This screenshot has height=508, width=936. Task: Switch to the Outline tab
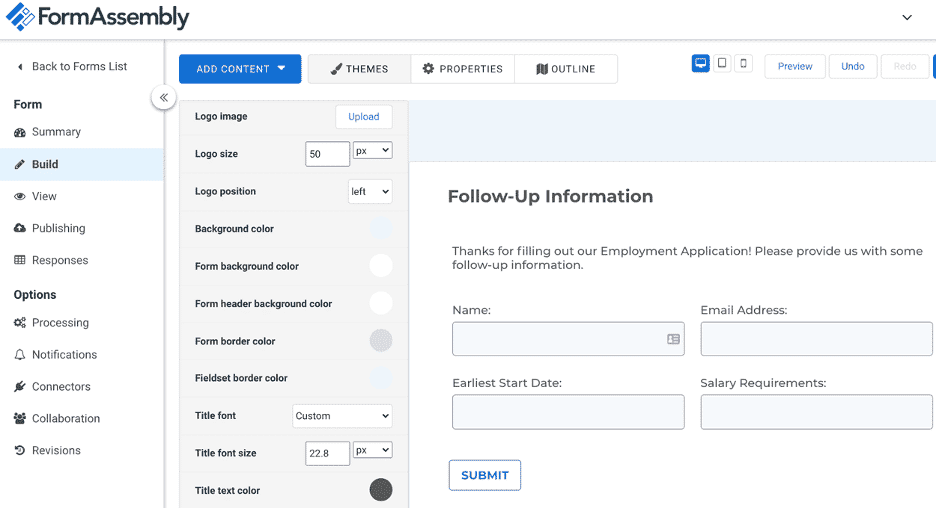(566, 69)
